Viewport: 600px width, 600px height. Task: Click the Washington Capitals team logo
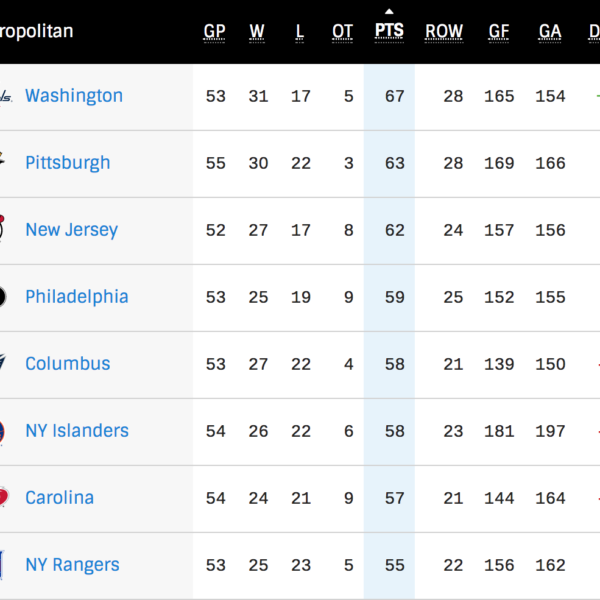(x=5, y=97)
